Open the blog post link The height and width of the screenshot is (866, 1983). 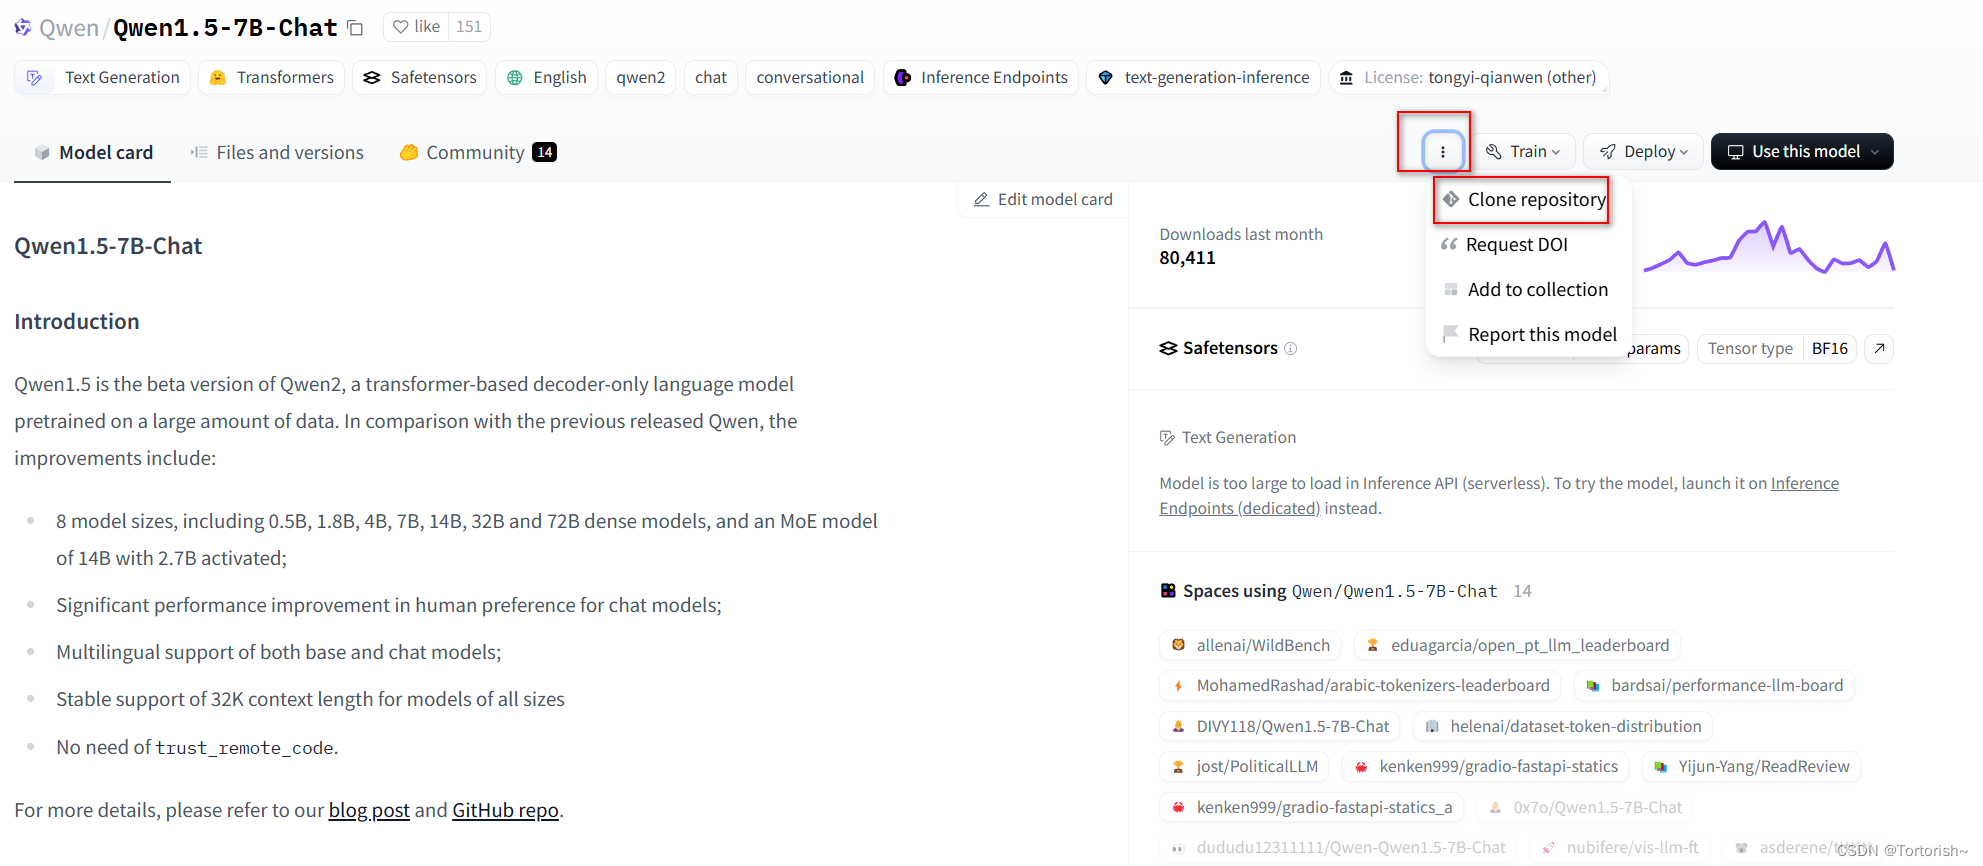369,810
